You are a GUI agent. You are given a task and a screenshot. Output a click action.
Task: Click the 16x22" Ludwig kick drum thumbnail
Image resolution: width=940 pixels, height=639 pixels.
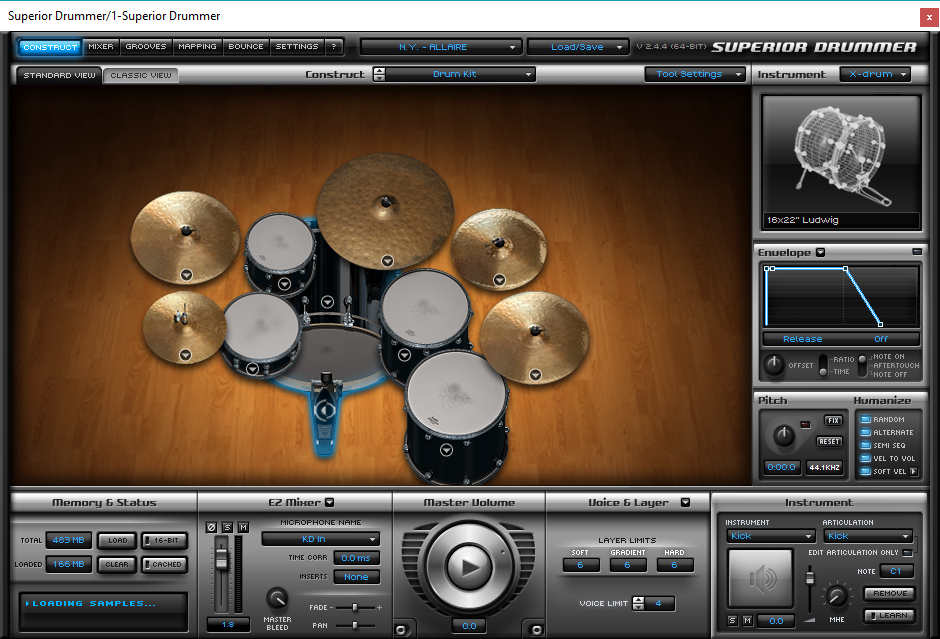point(840,161)
